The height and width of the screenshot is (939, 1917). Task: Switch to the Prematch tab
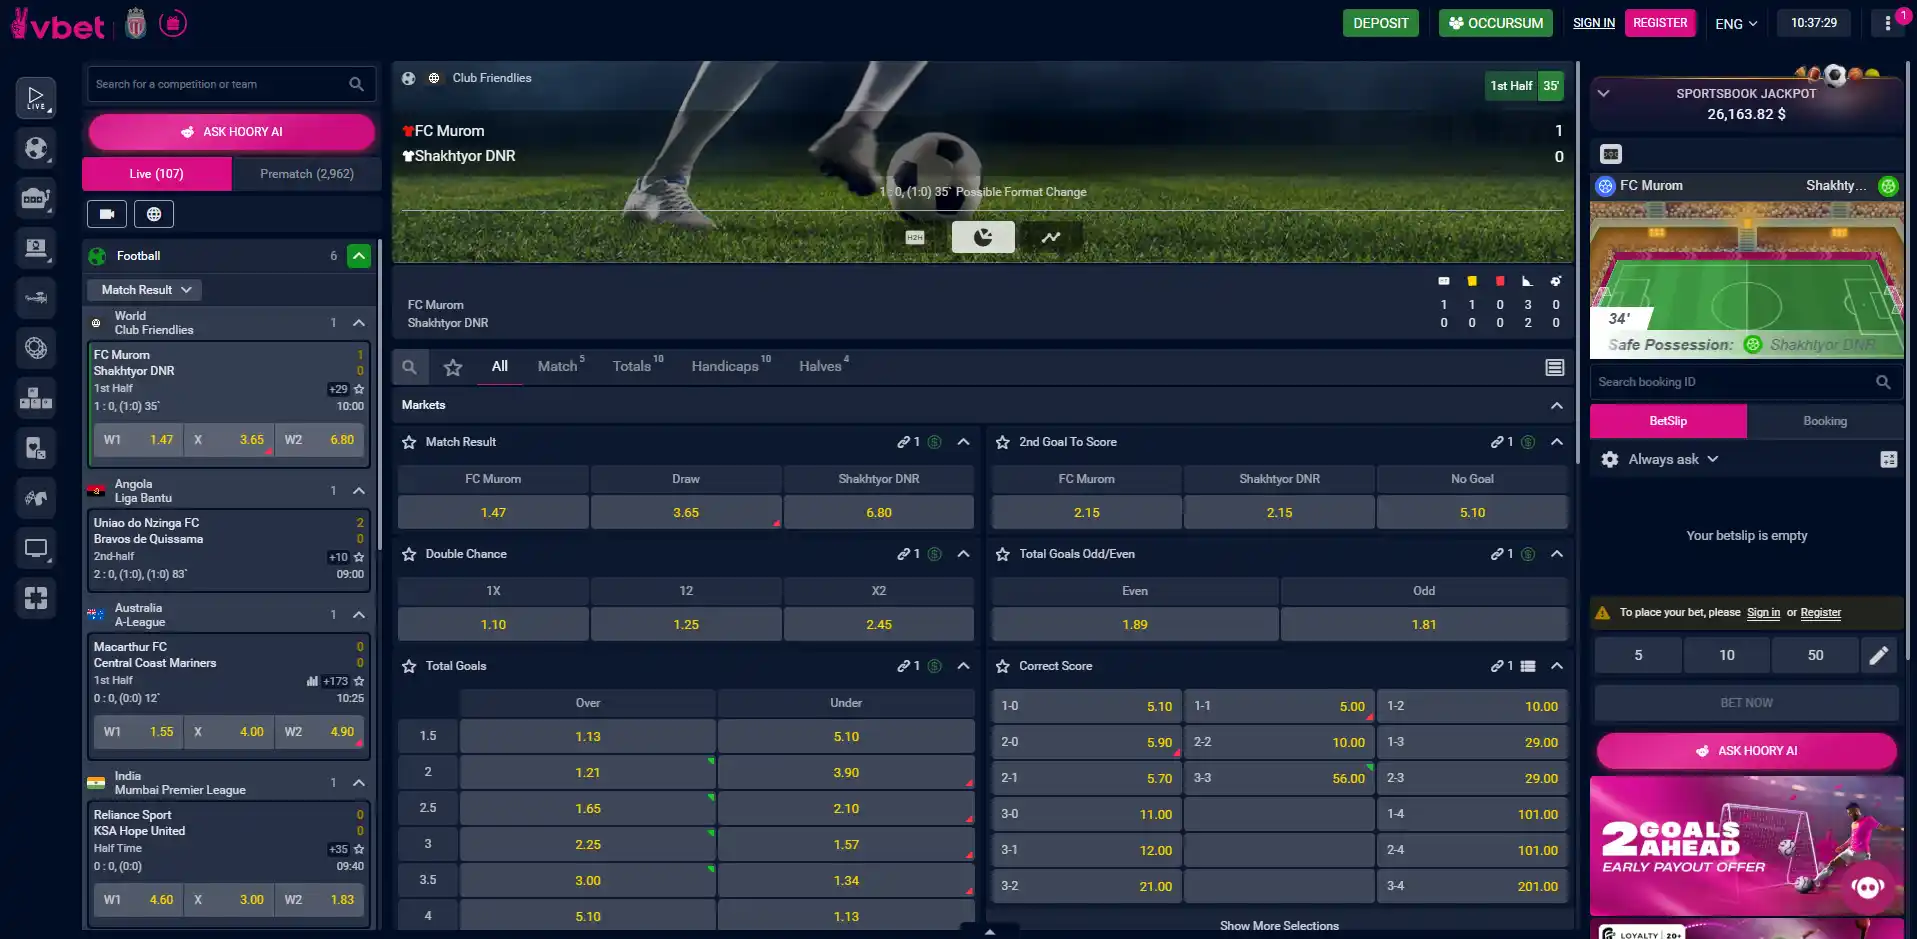tap(306, 174)
